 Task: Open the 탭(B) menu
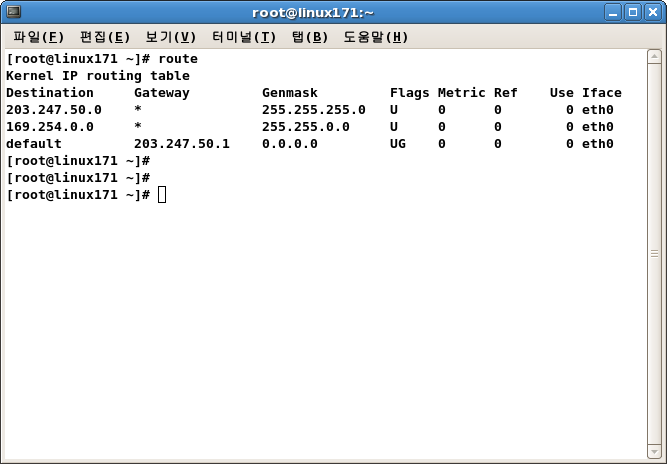point(310,37)
